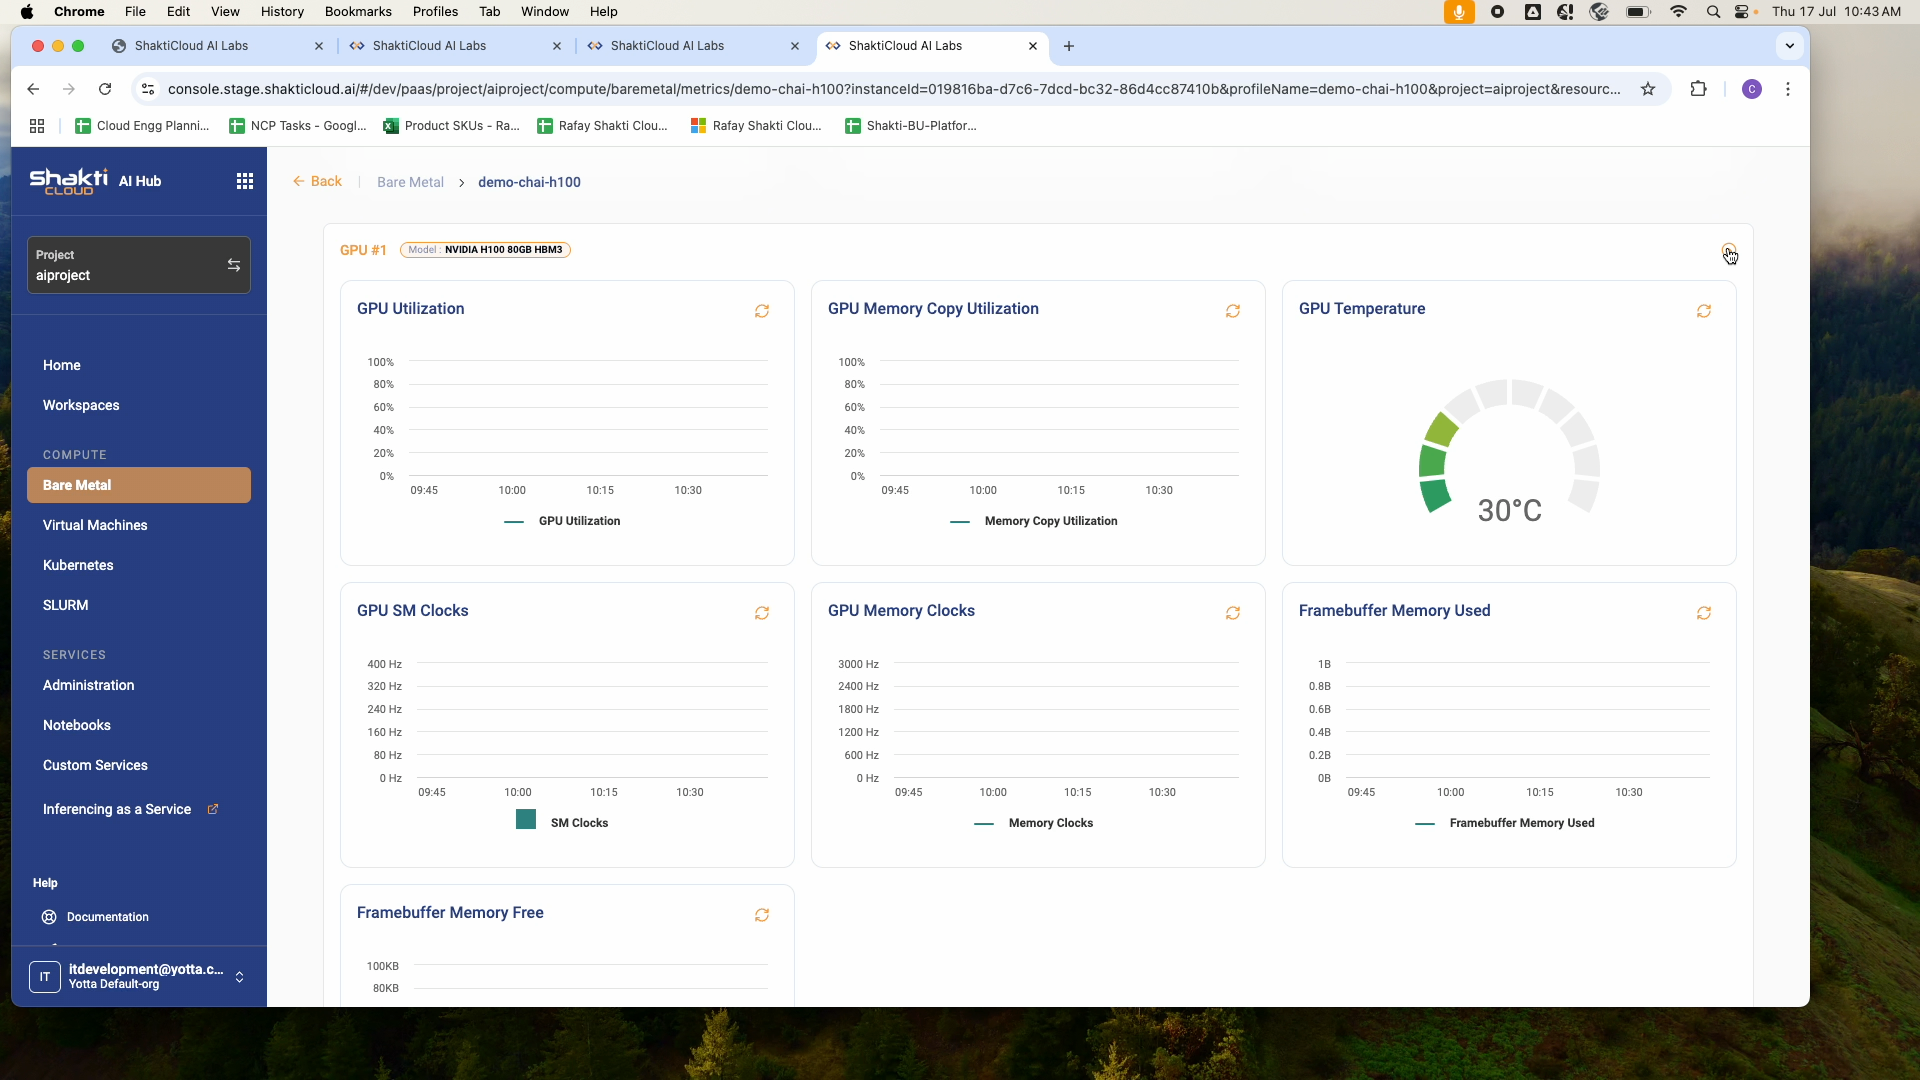Image resolution: width=1920 pixels, height=1080 pixels.
Task: Open Inferencing as a Service external link icon
Action: 212,809
